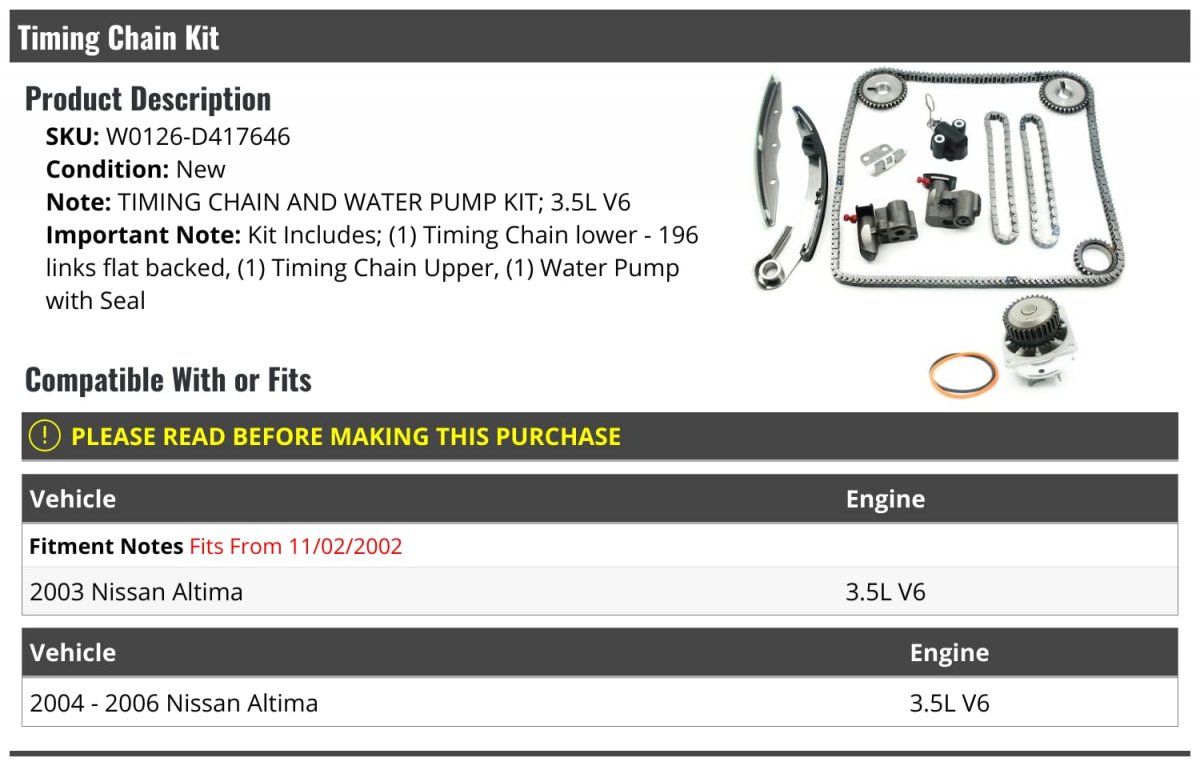This screenshot has height=766, width=1200.
Task: Click the second Vehicle column header
Action: [73, 652]
